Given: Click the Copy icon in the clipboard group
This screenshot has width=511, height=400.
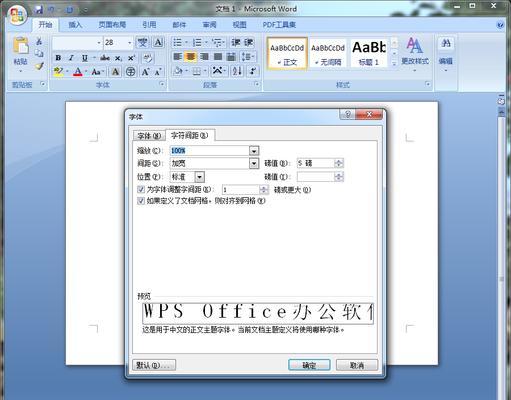Looking at the screenshot, I should (39, 53).
